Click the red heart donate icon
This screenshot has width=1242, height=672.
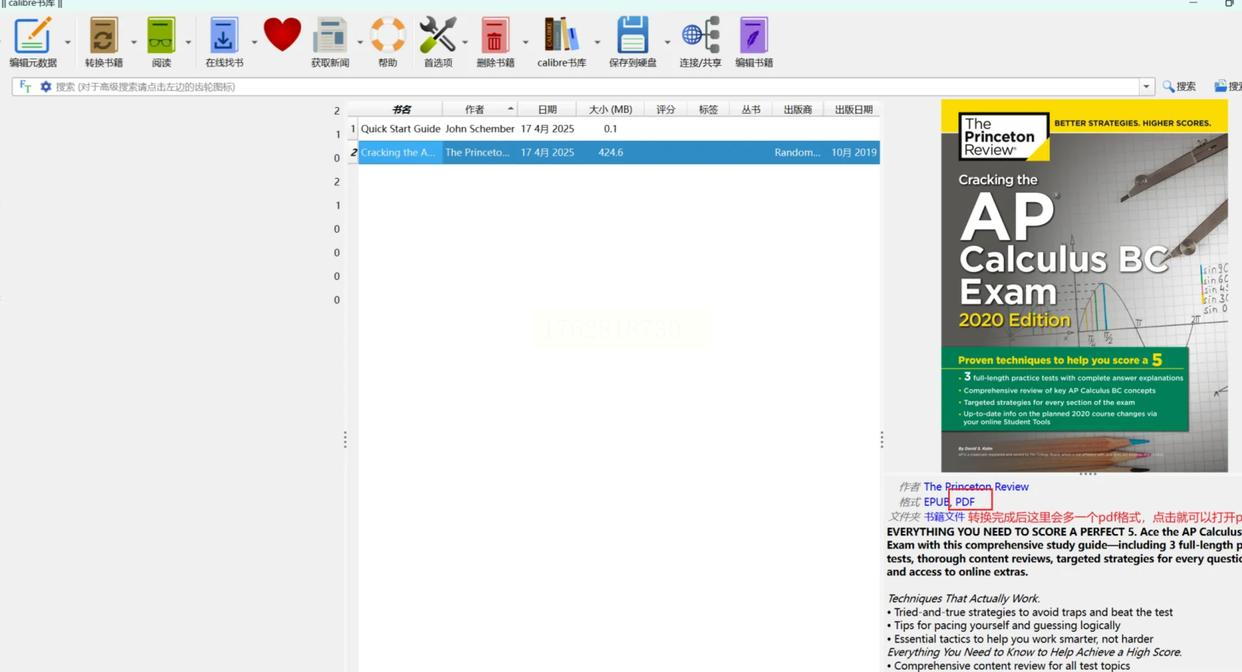pyautogui.click(x=282, y=35)
